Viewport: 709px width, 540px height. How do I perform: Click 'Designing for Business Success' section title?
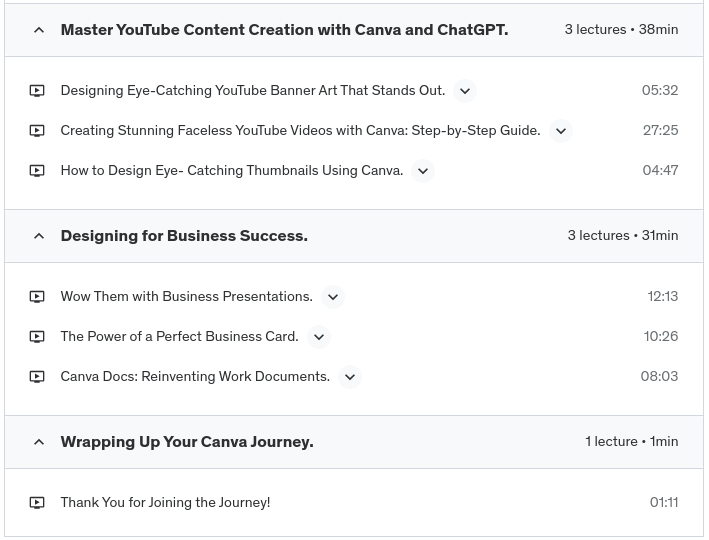pyautogui.click(x=184, y=236)
